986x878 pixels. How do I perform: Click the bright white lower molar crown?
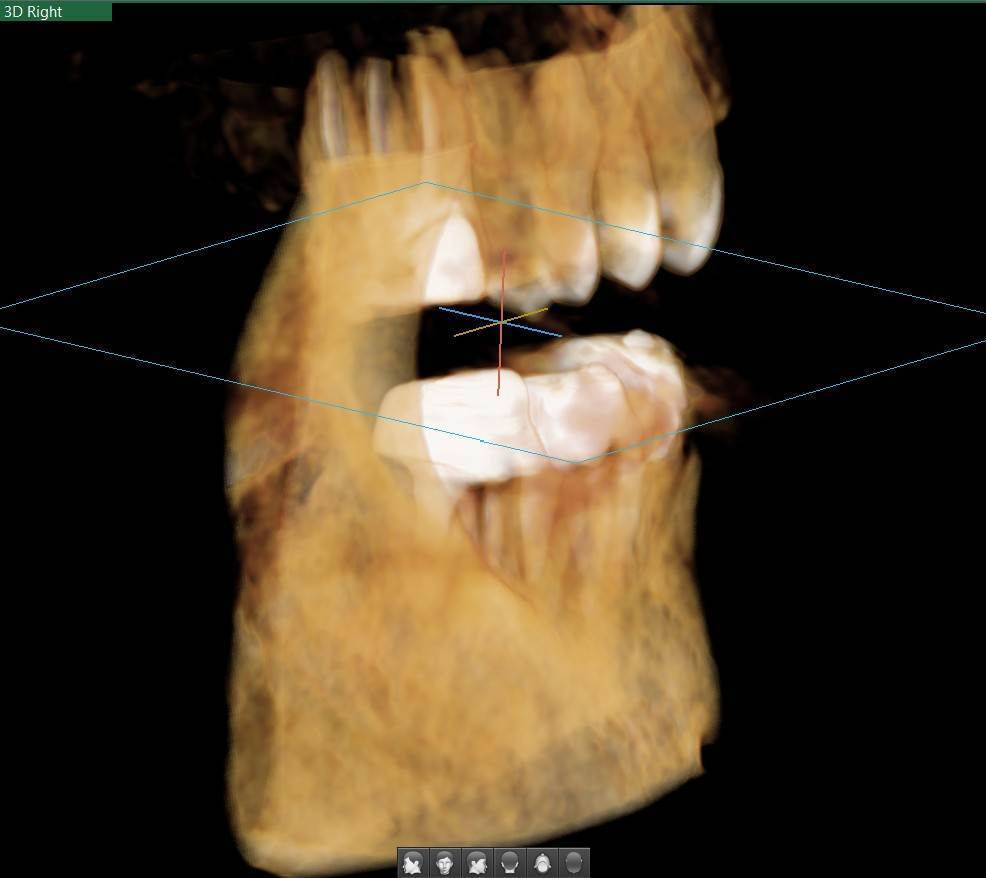click(x=462, y=425)
